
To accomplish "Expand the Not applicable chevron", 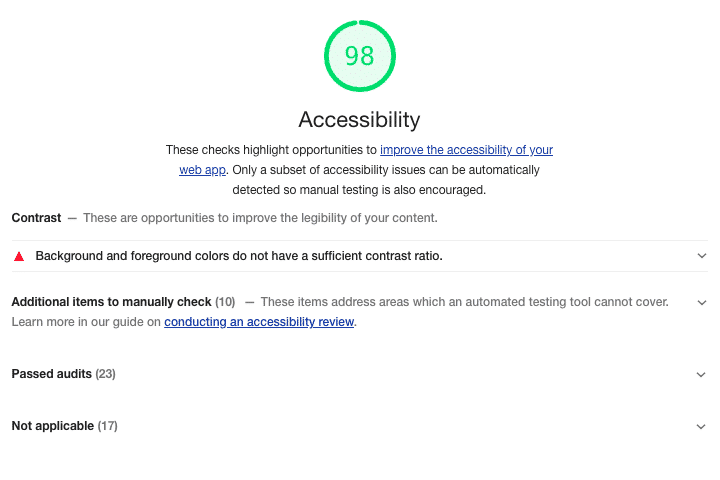I will click(702, 426).
